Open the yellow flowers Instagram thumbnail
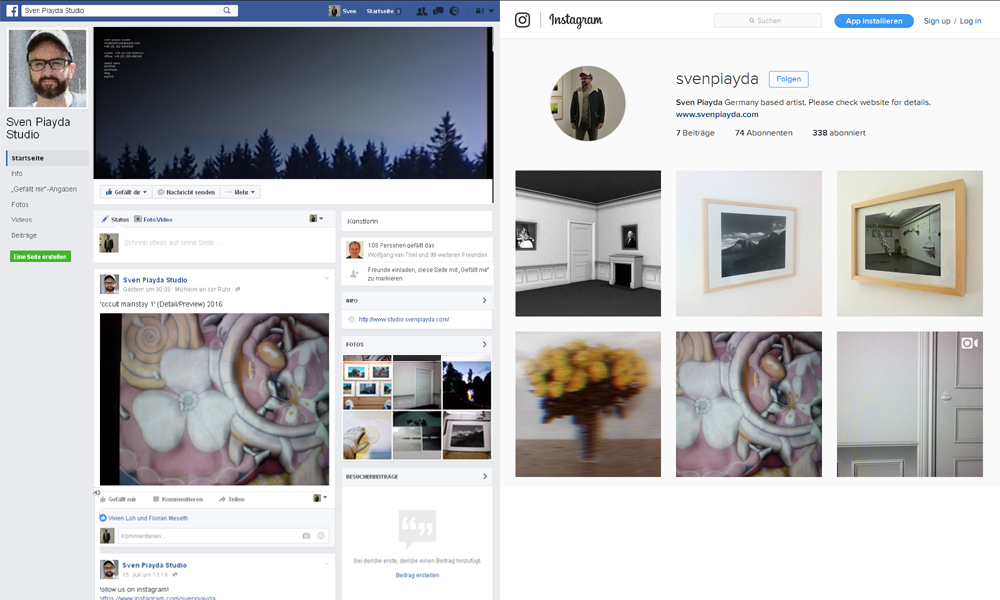Viewport: 1000px width, 600px height. point(588,404)
